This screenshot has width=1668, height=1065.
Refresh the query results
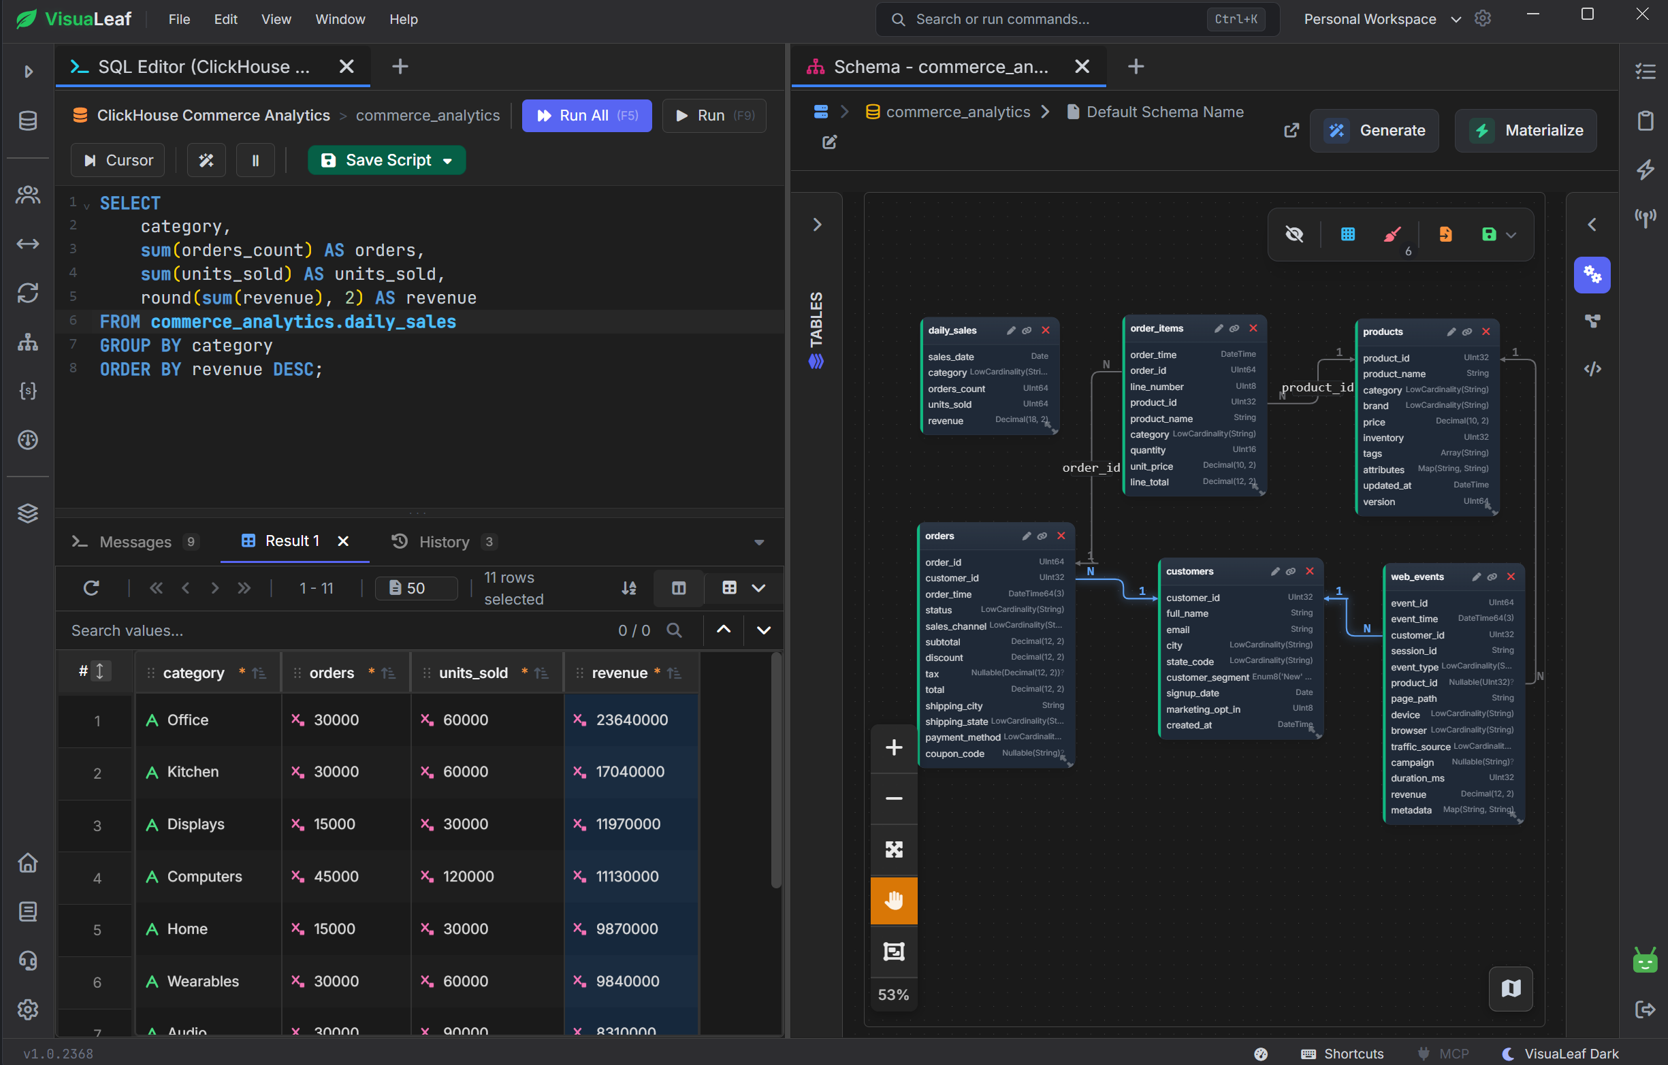point(91,588)
